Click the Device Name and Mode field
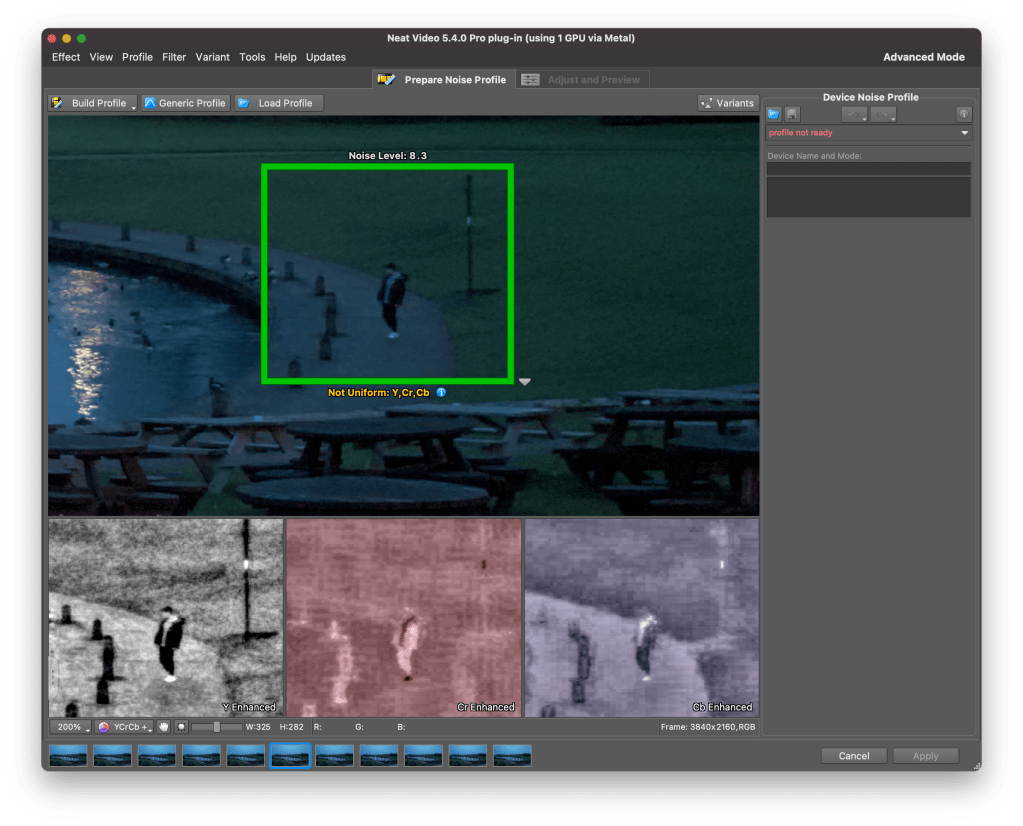 click(x=868, y=169)
